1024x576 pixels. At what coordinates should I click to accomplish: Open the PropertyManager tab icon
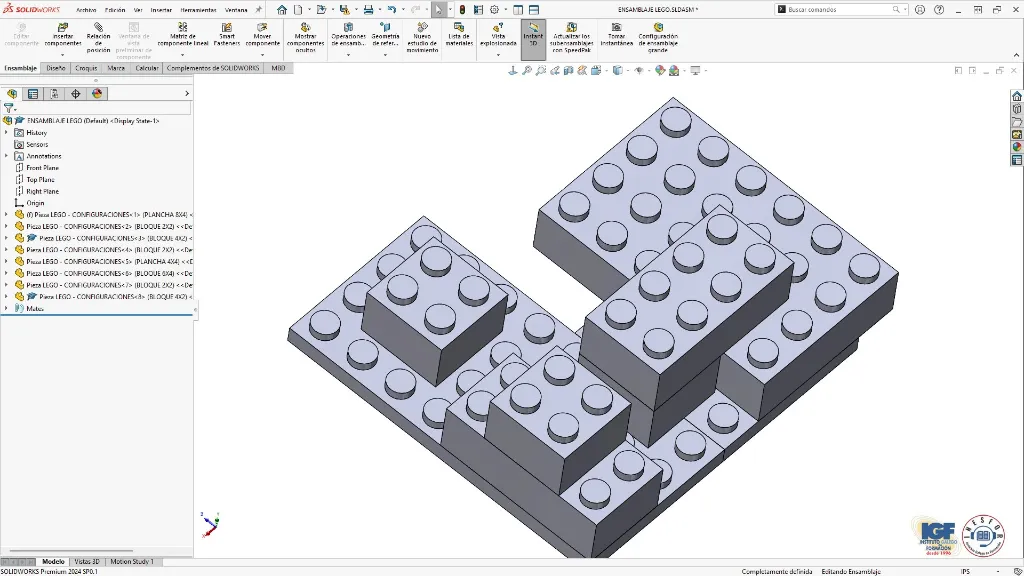coord(33,94)
